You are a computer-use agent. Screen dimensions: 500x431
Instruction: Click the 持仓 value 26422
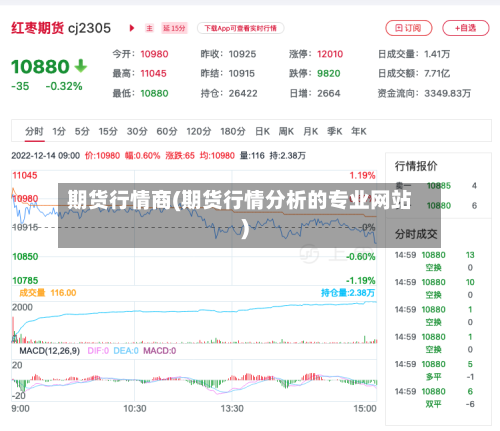[x=243, y=93]
